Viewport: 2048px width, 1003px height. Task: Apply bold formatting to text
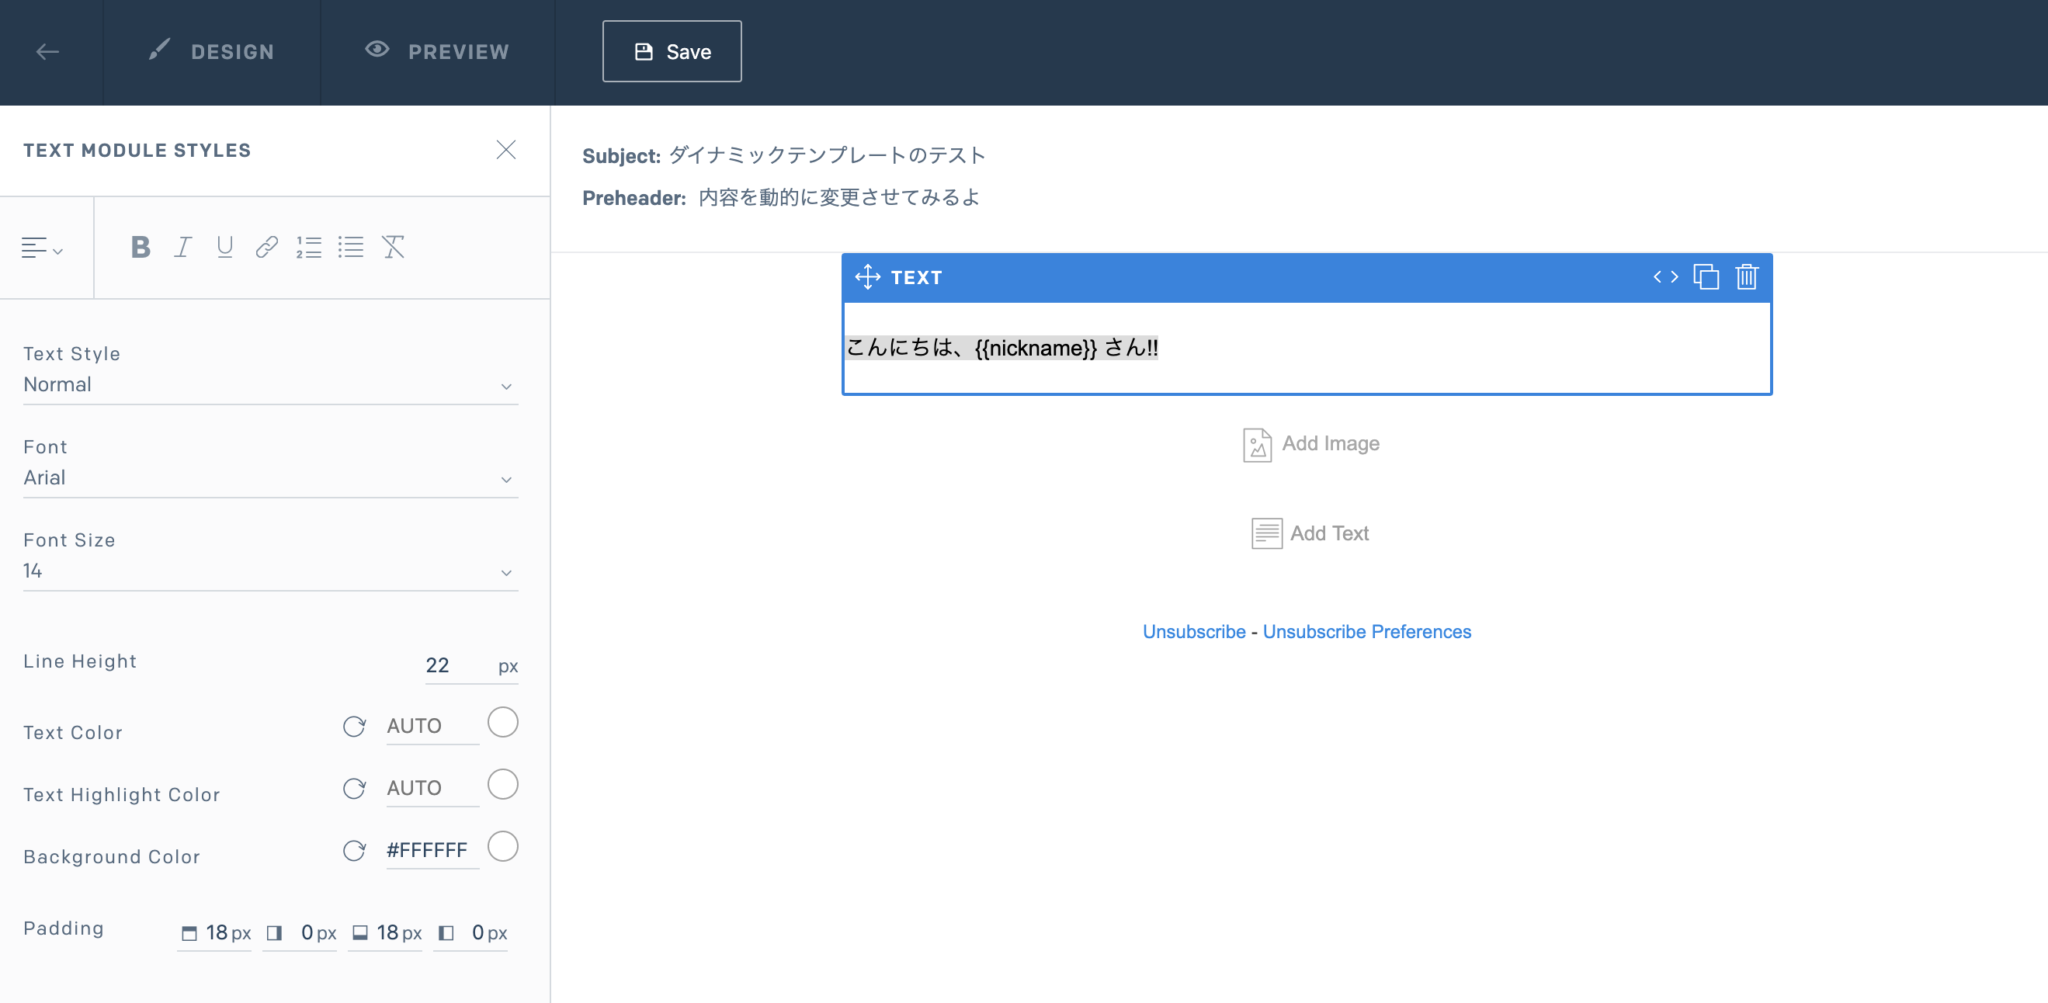[x=140, y=247]
